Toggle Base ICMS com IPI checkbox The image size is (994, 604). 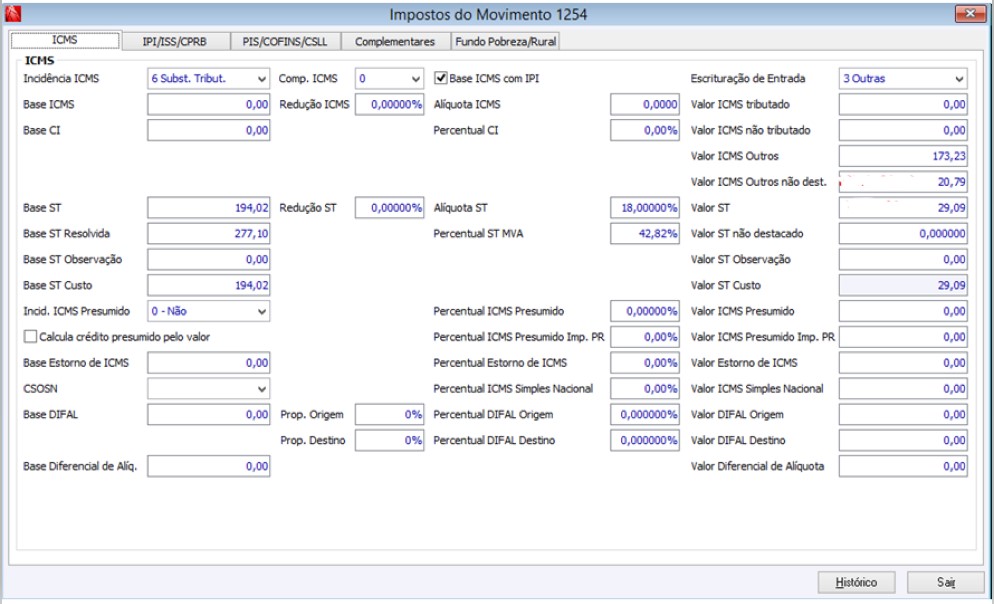pos(441,78)
